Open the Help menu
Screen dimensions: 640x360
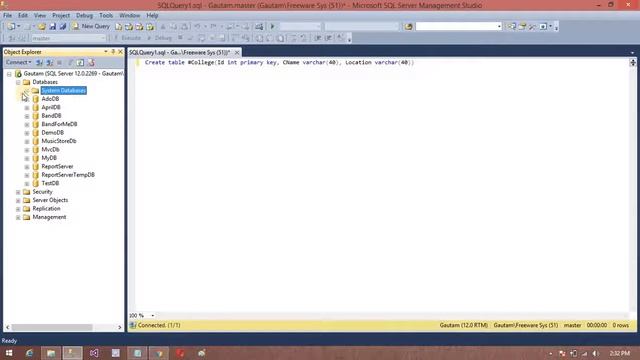(152, 15)
